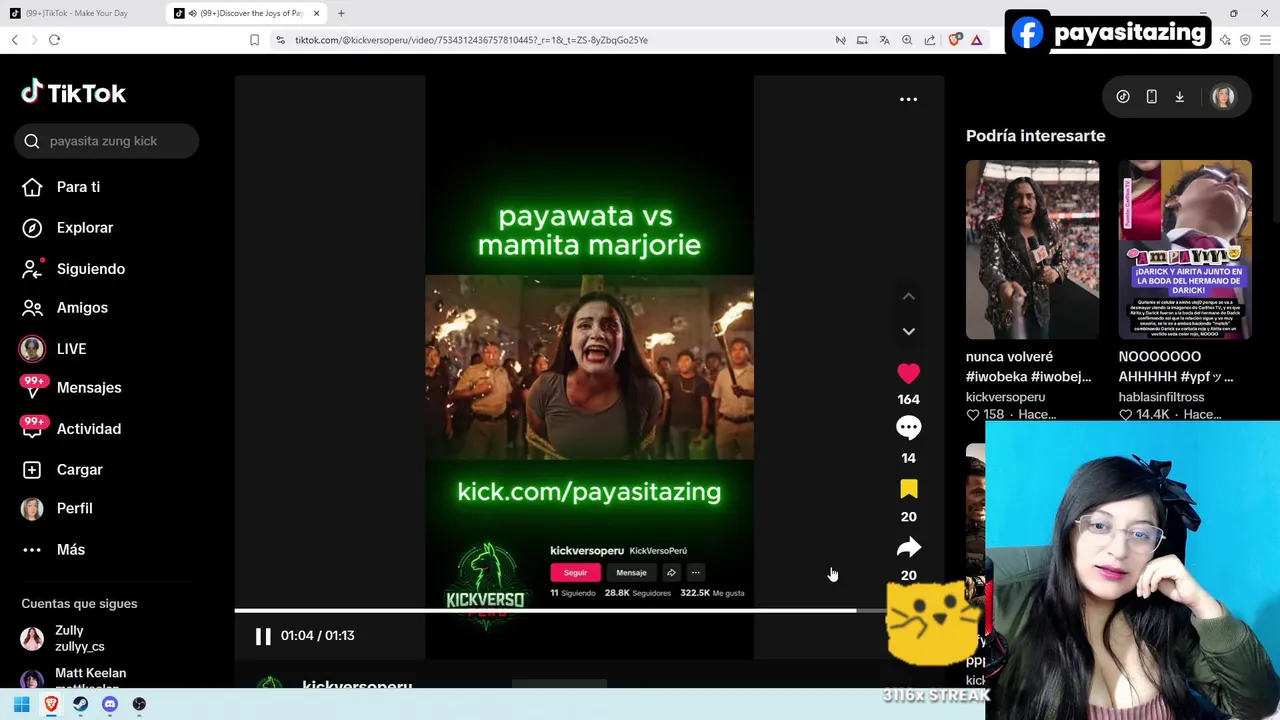Click the 'nunca volveré #iwobeka' title
Viewport: 1280px width, 720px height.
[x=1028, y=367]
